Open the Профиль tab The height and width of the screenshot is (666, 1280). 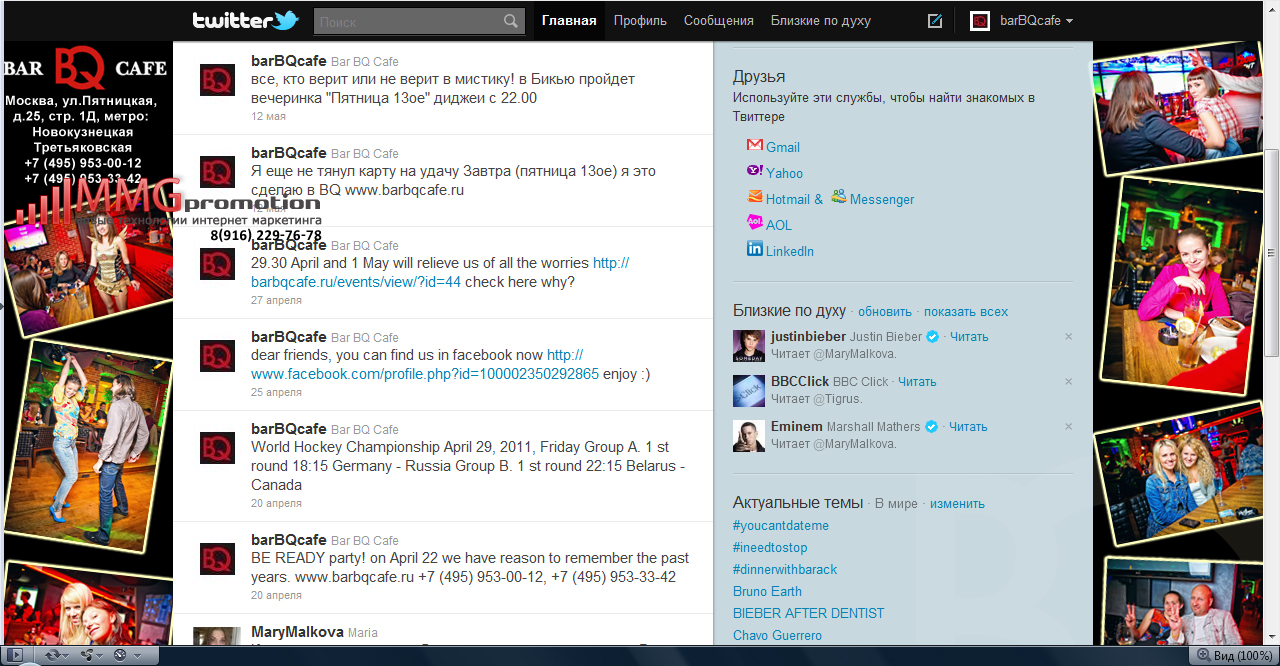click(x=640, y=21)
